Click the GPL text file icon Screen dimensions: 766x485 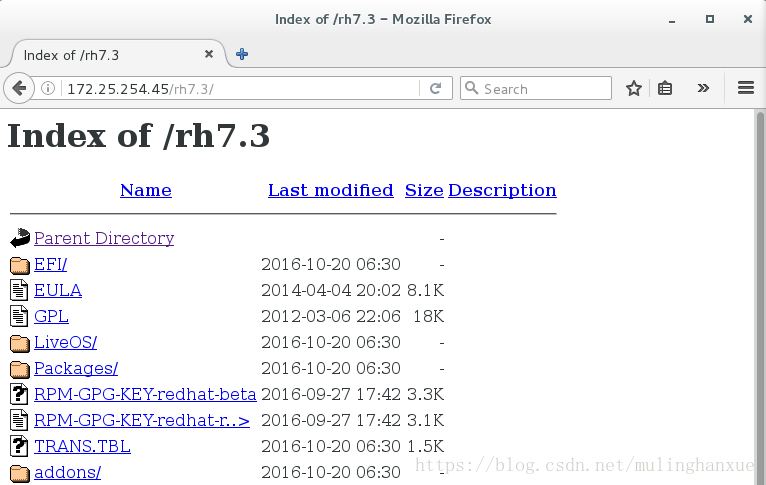pyautogui.click(x=19, y=316)
